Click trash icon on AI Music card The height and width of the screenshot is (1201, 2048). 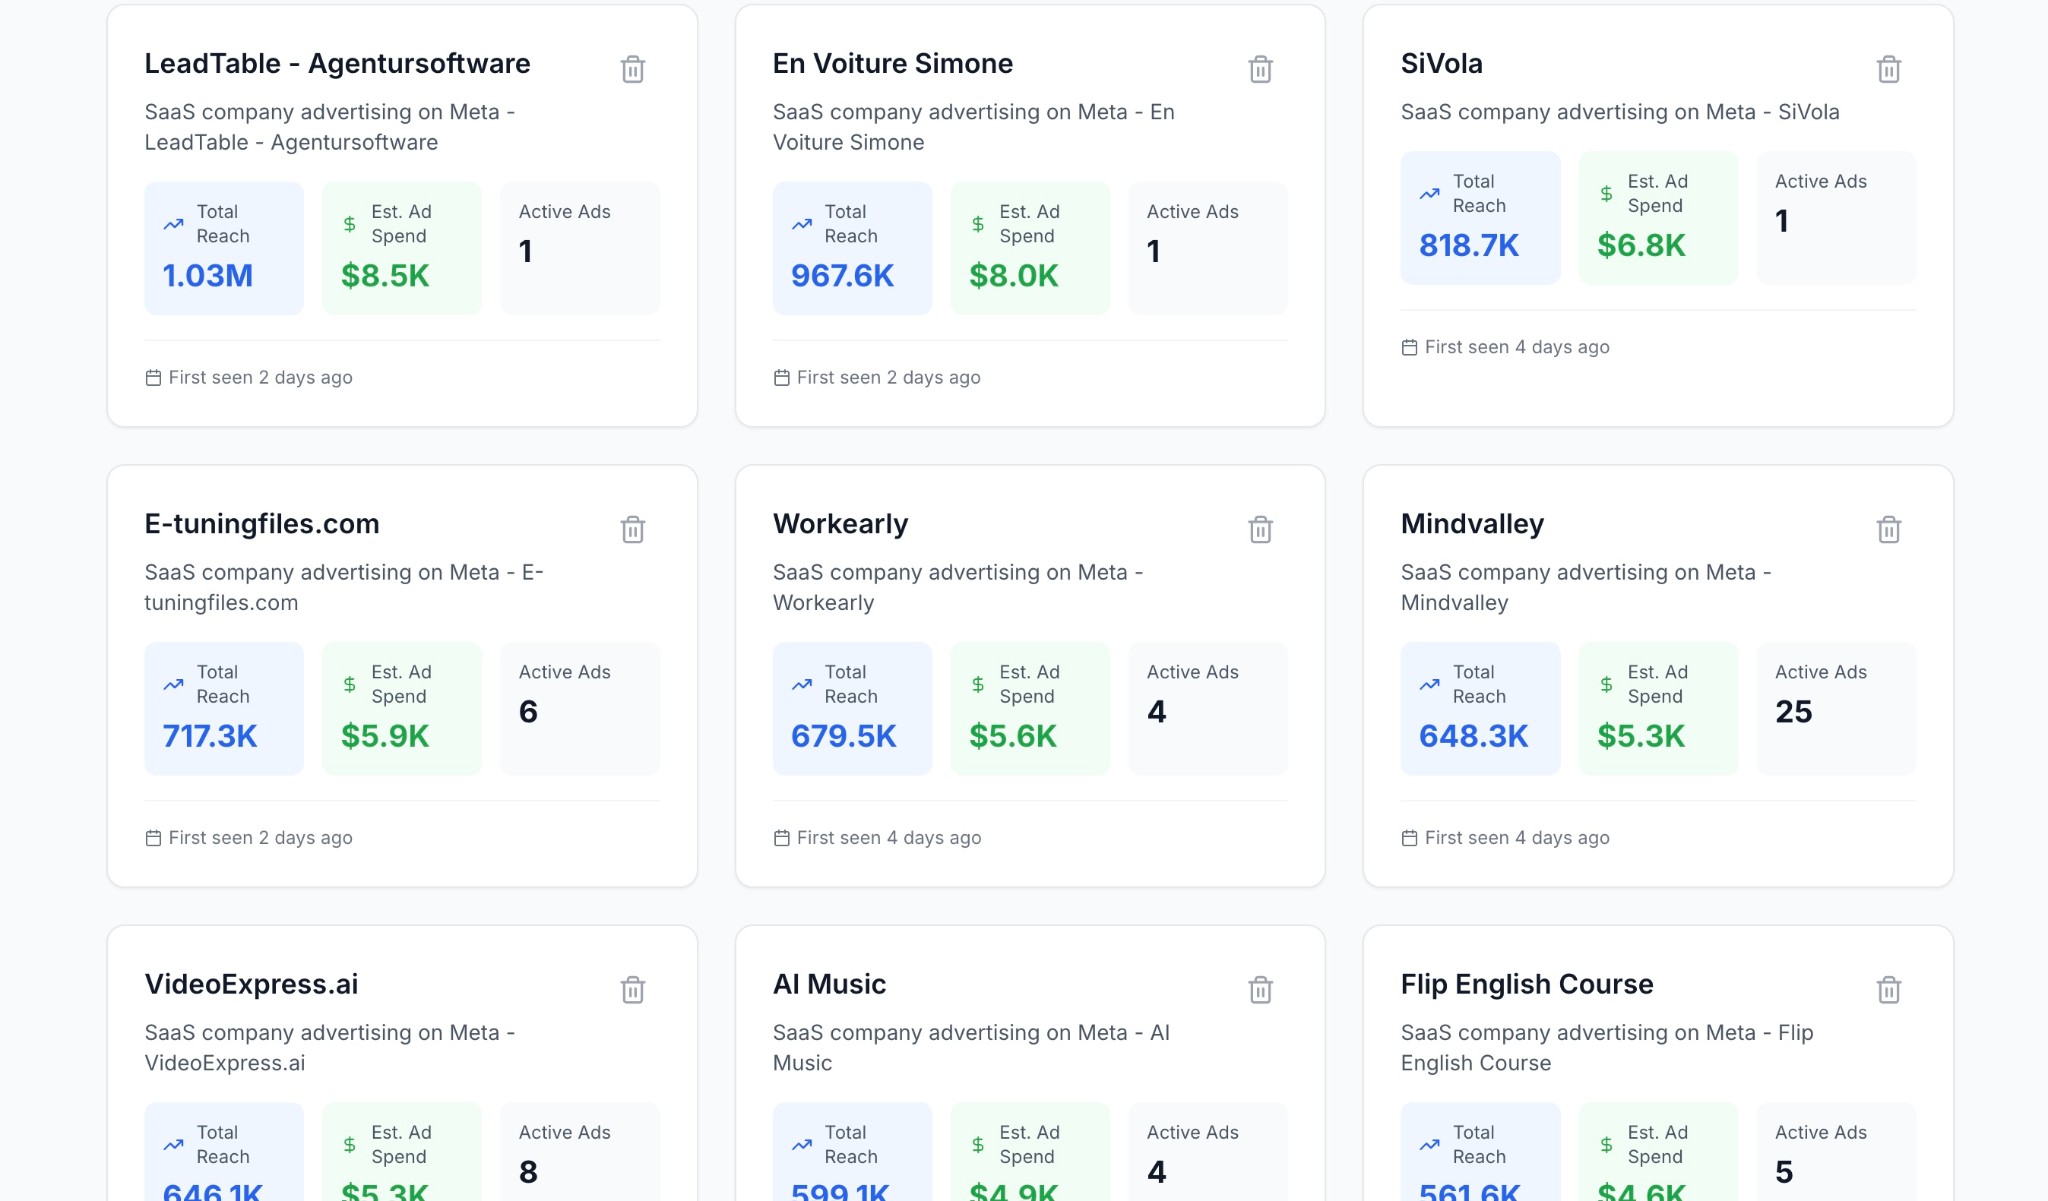tap(1260, 989)
